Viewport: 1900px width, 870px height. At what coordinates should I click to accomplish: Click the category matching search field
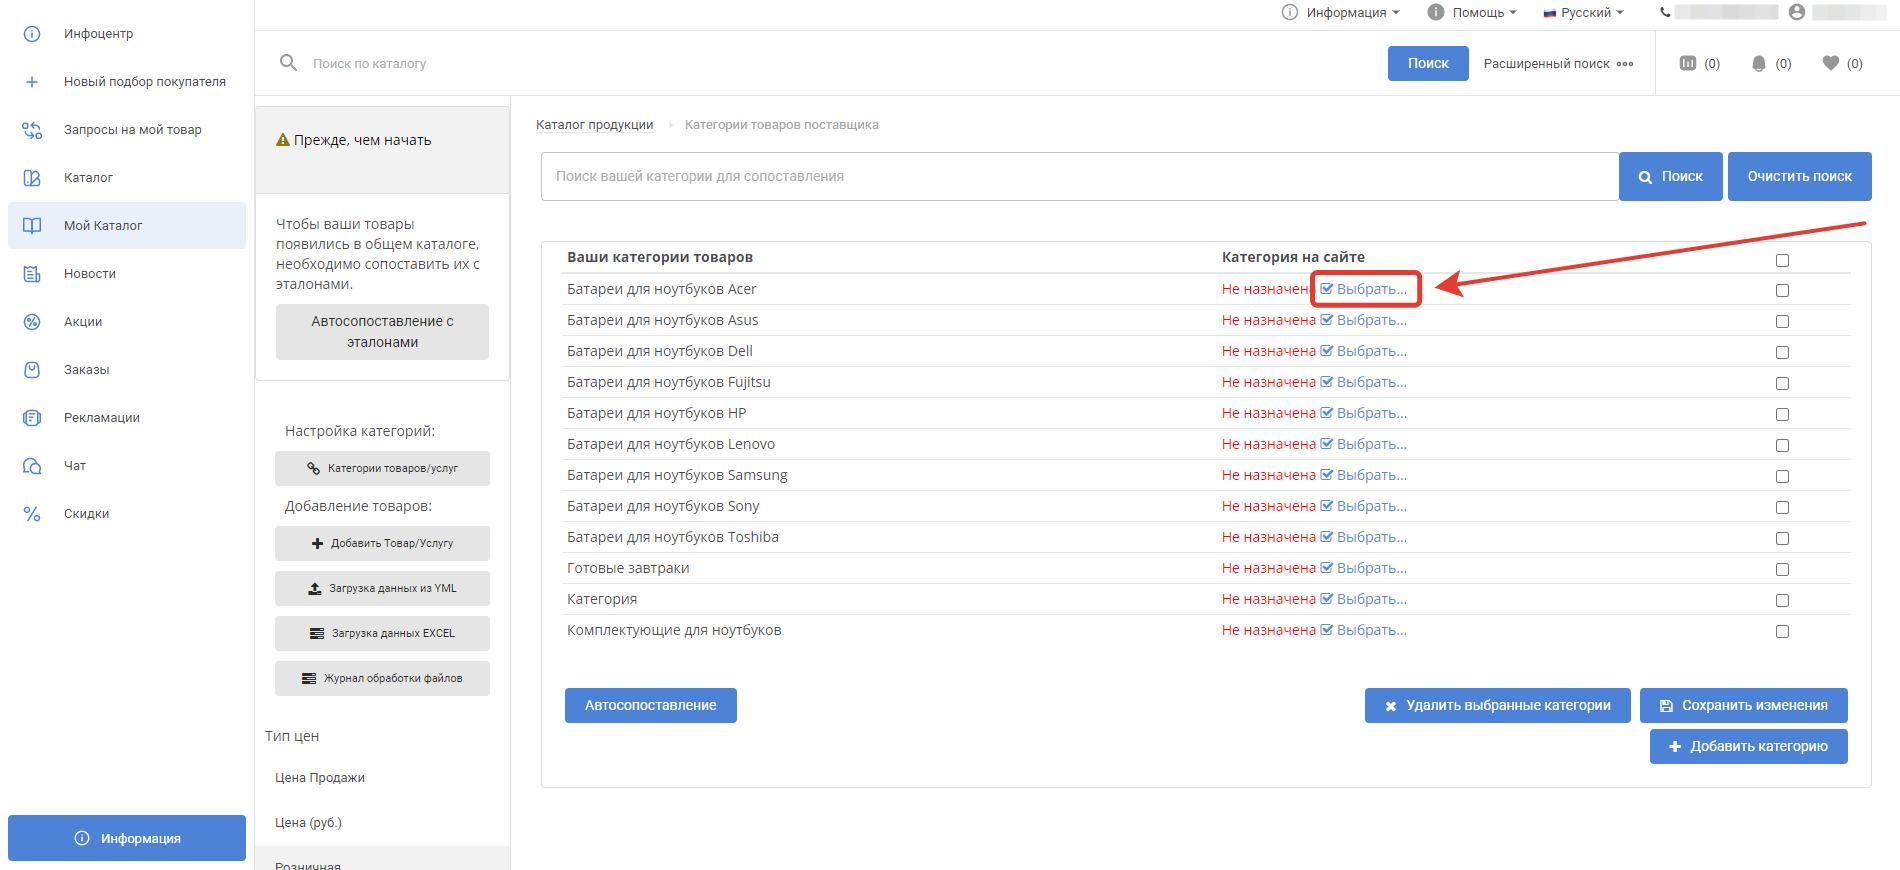pos(1079,176)
